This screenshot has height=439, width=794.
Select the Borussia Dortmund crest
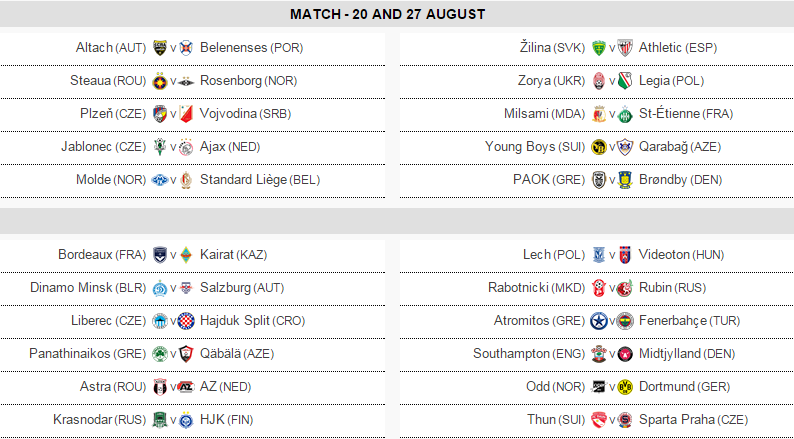[x=625, y=387]
